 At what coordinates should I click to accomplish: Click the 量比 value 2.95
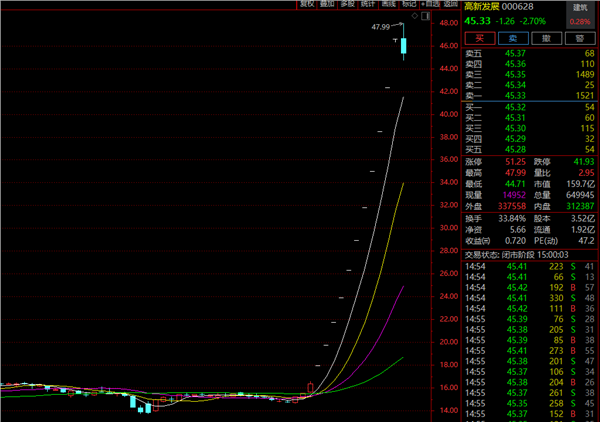tap(586, 173)
